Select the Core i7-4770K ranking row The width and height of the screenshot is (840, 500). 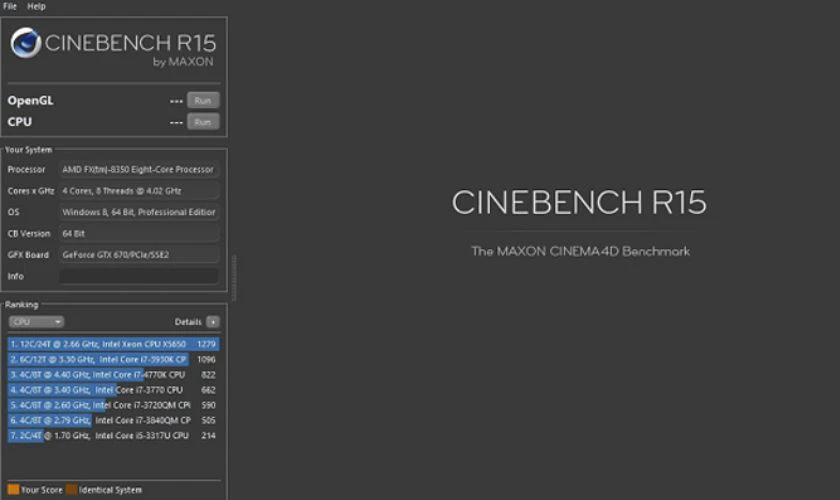tap(112, 375)
